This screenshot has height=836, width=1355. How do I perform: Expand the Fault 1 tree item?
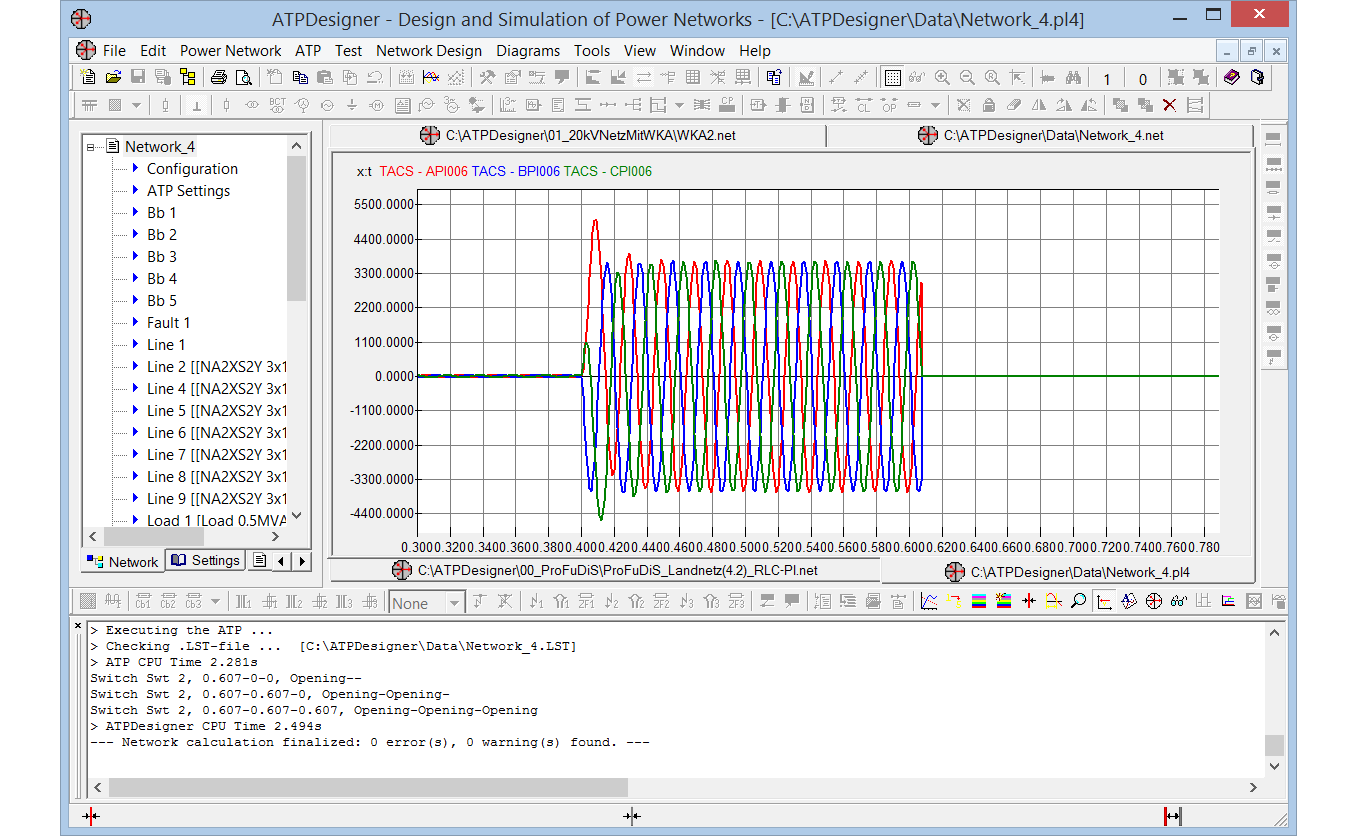136,322
